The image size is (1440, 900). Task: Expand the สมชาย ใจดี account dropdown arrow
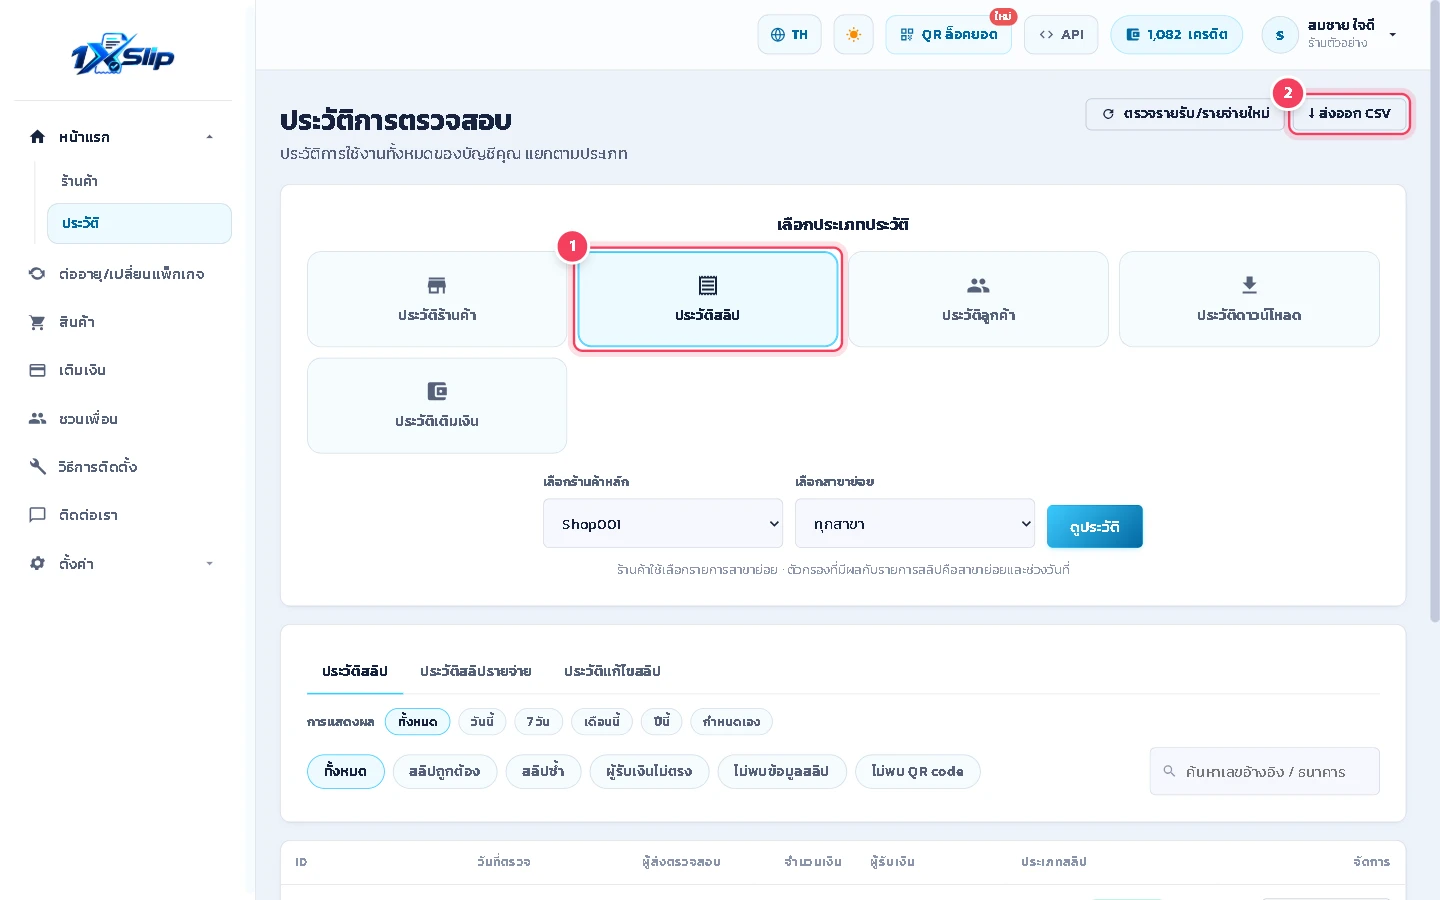(1393, 35)
